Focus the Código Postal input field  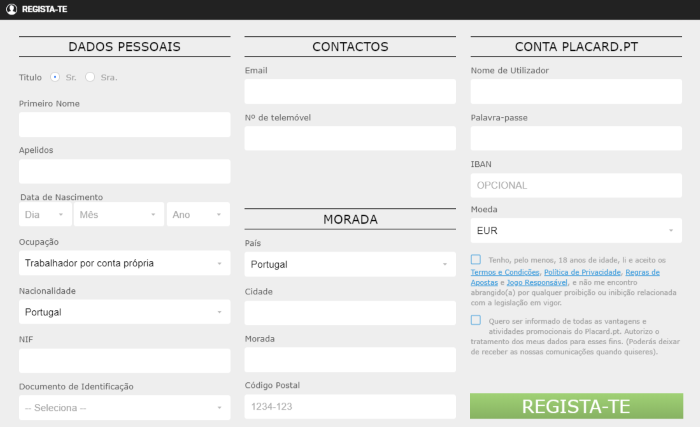tap(350, 406)
